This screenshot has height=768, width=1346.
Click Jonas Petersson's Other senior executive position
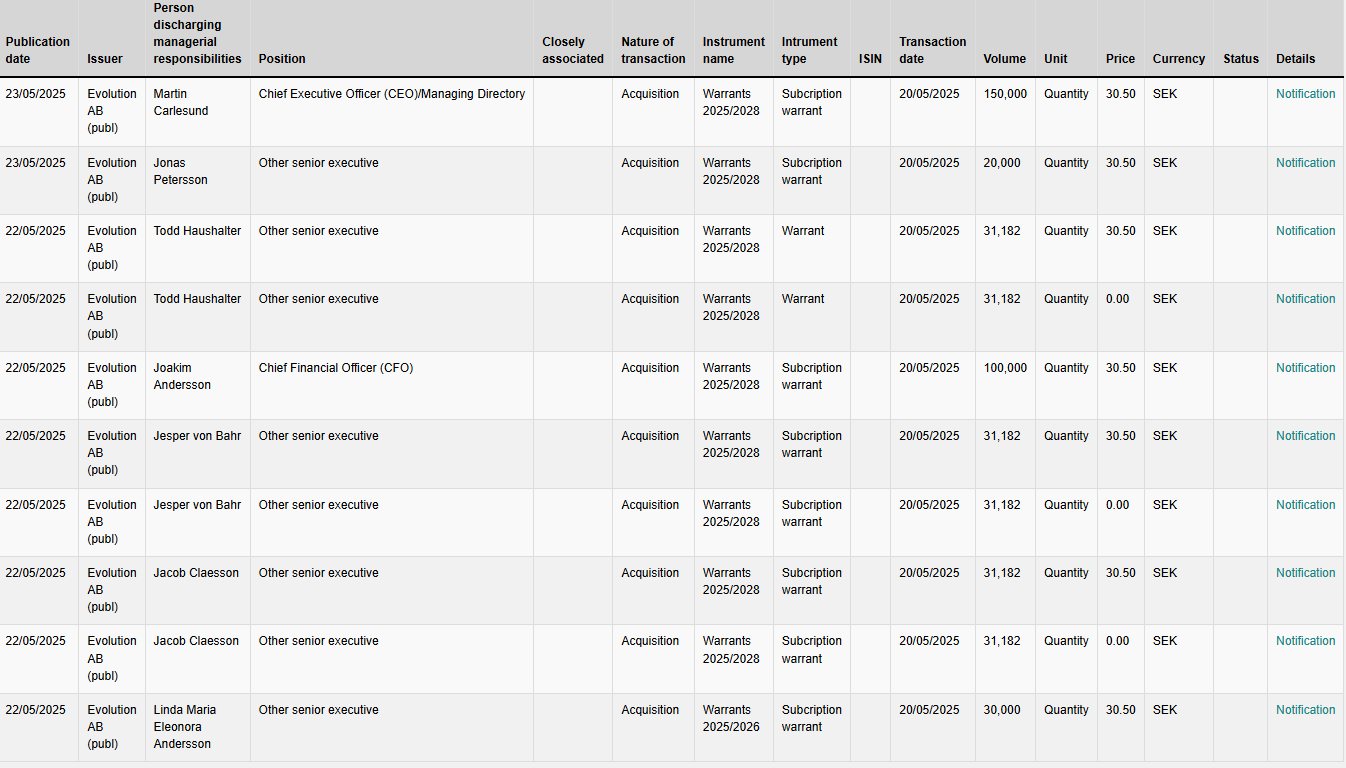coord(318,163)
